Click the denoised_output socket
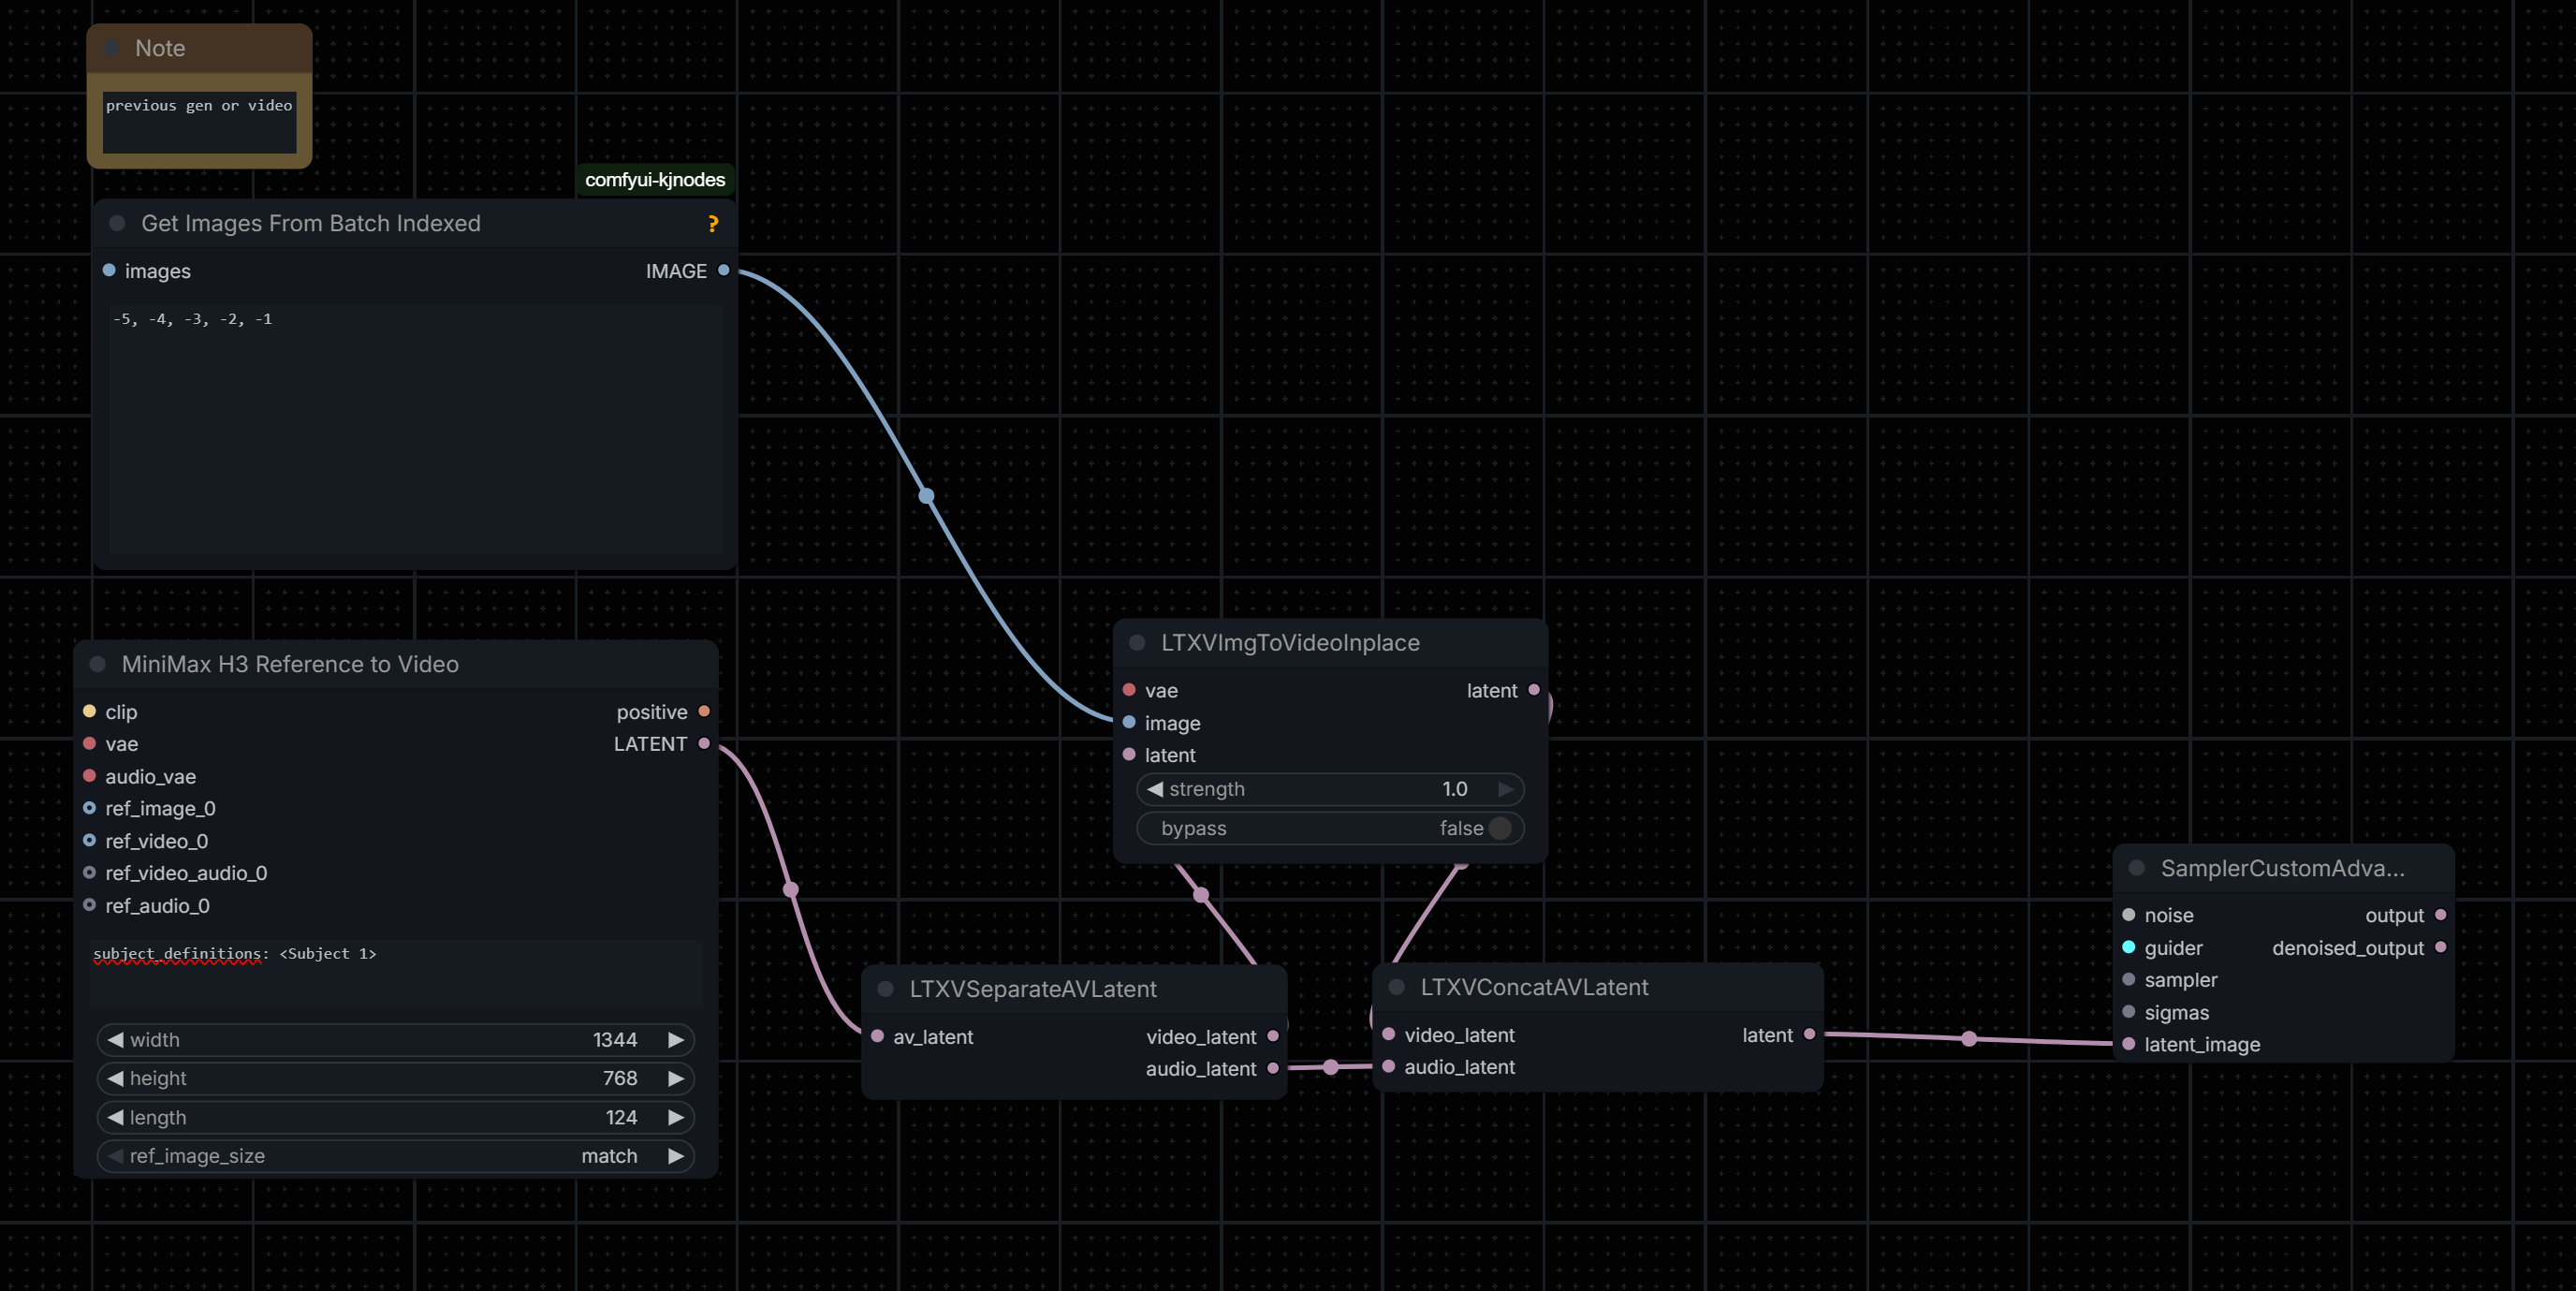2576x1291 pixels. pyautogui.click(x=2441, y=947)
